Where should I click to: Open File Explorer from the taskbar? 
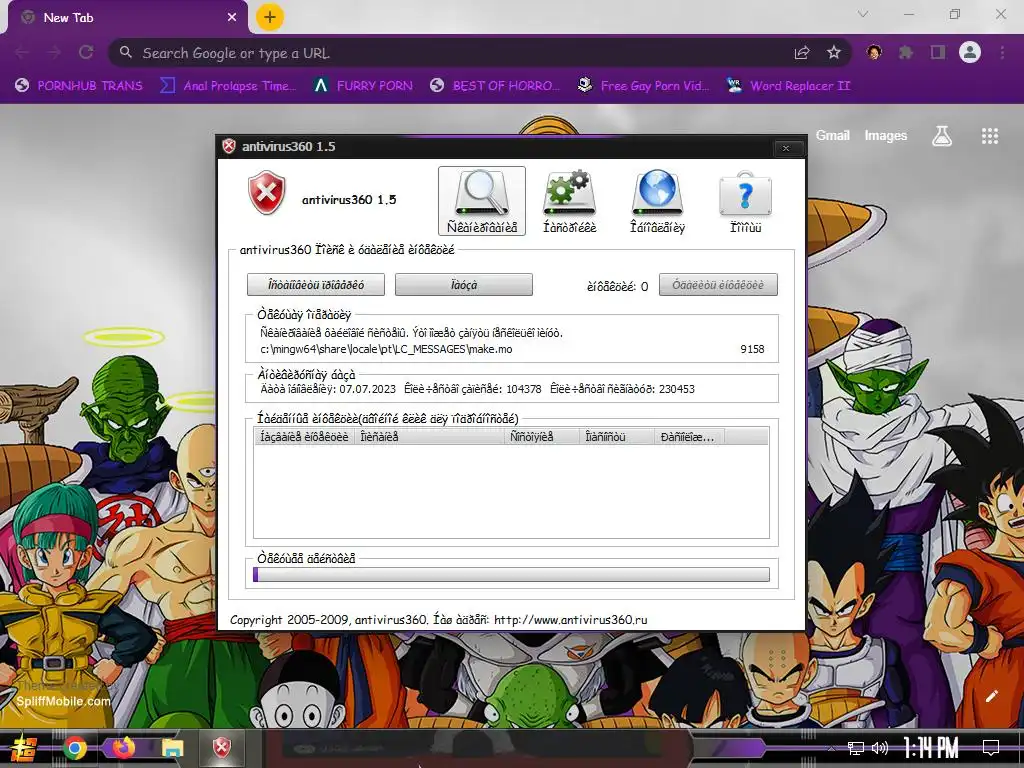point(172,748)
